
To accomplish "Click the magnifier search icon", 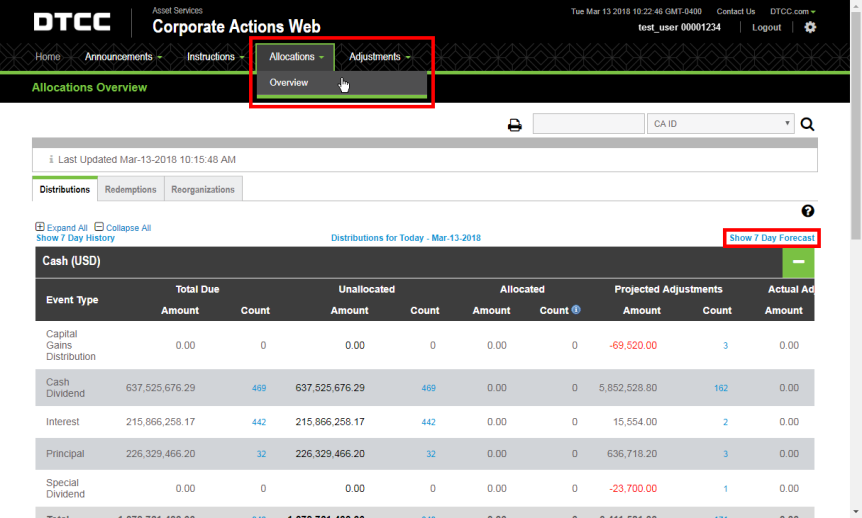I will point(807,124).
